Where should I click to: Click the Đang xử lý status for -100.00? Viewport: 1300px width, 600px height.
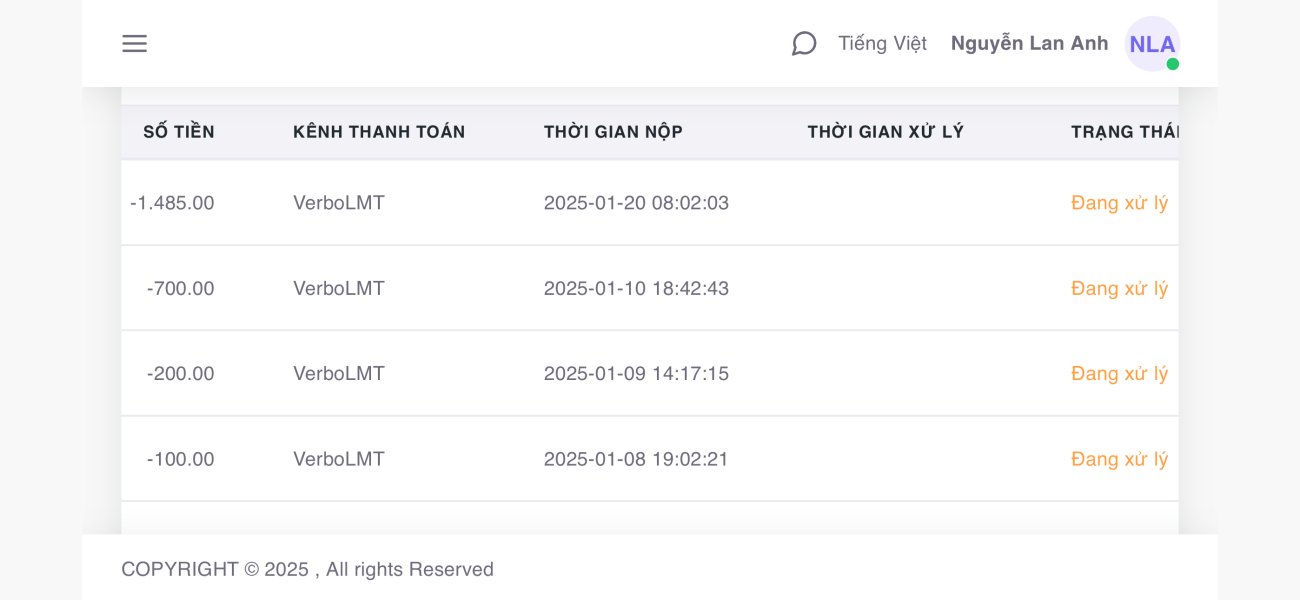point(1119,459)
